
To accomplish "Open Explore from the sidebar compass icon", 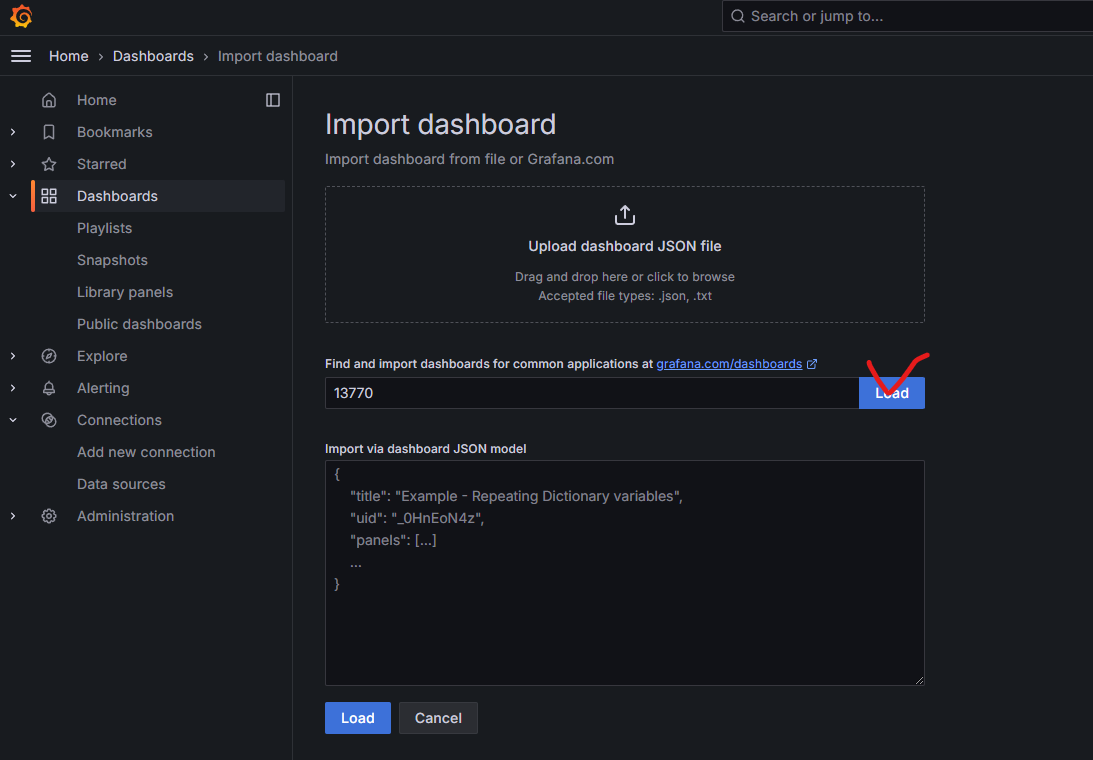I will (x=48, y=356).
